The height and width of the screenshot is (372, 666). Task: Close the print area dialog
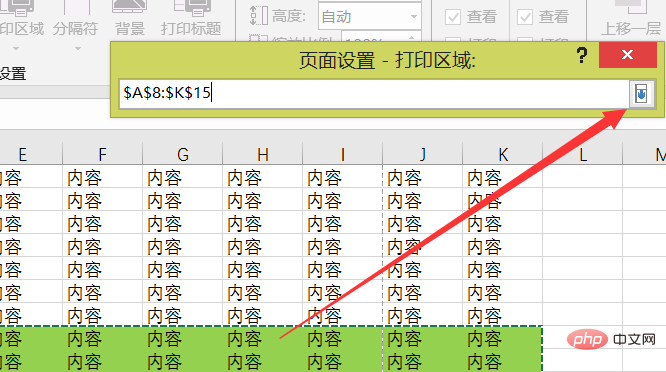[x=627, y=55]
